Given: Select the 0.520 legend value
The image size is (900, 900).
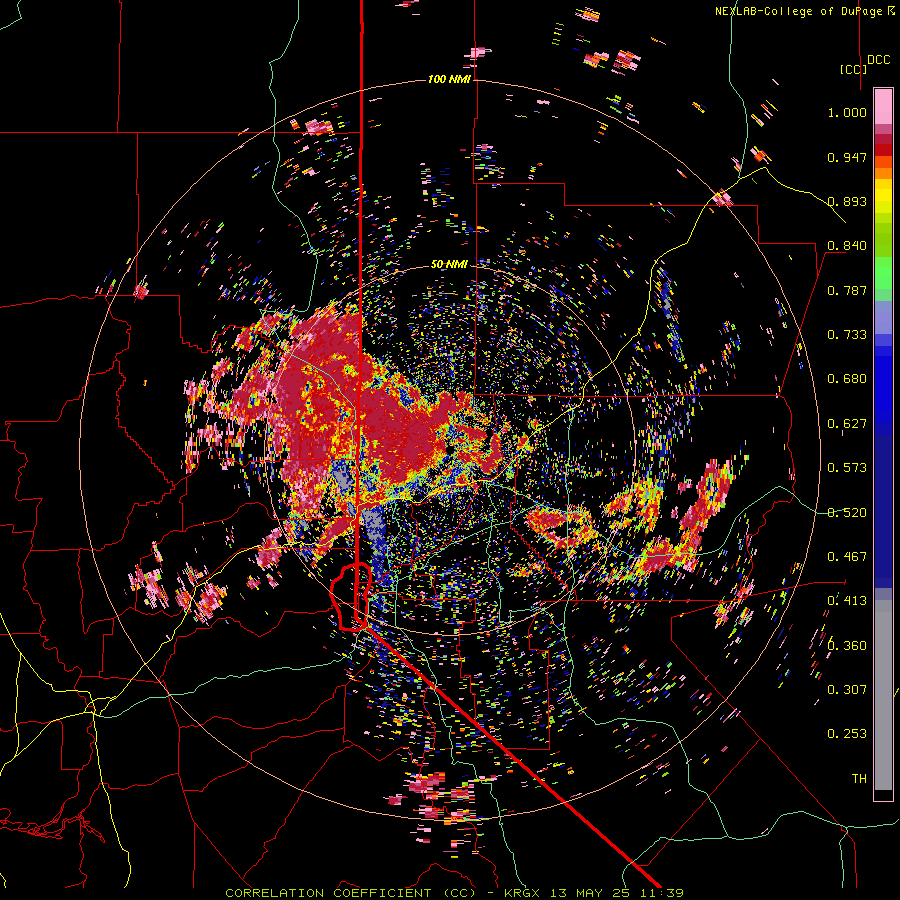Looking at the screenshot, I should pyautogui.click(x=847, y=512).
